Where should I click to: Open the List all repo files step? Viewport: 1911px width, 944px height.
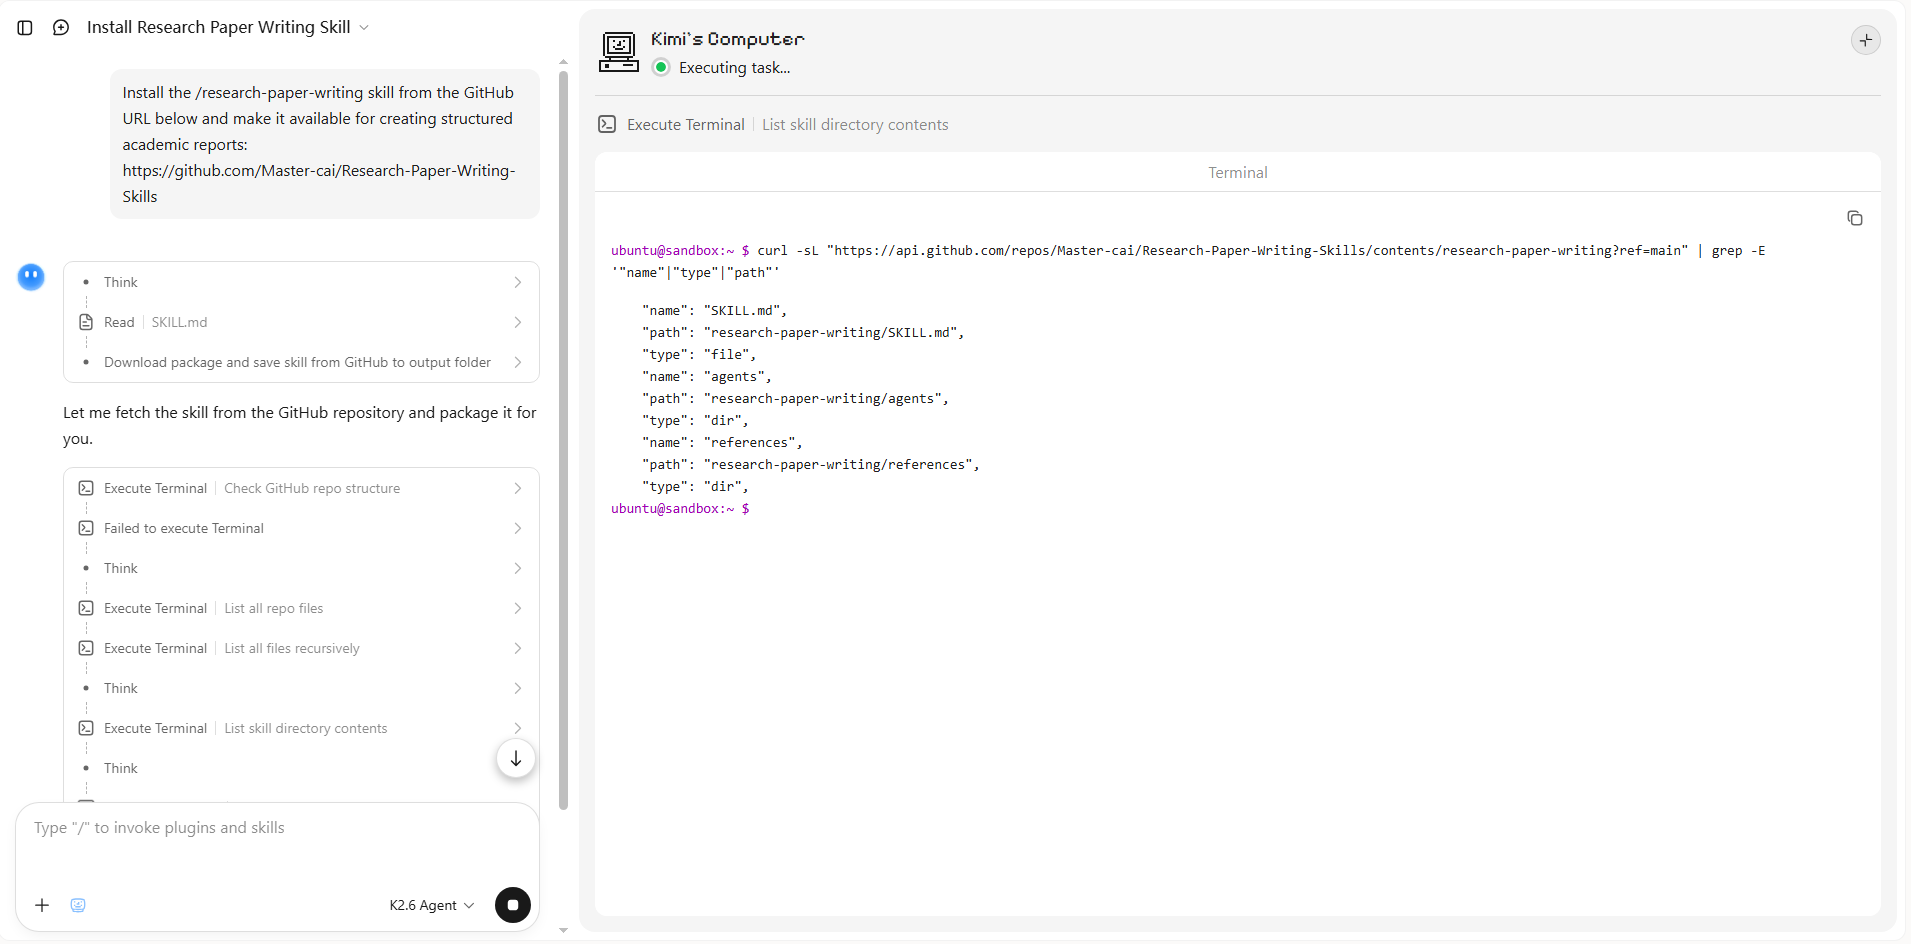(301, 608)
